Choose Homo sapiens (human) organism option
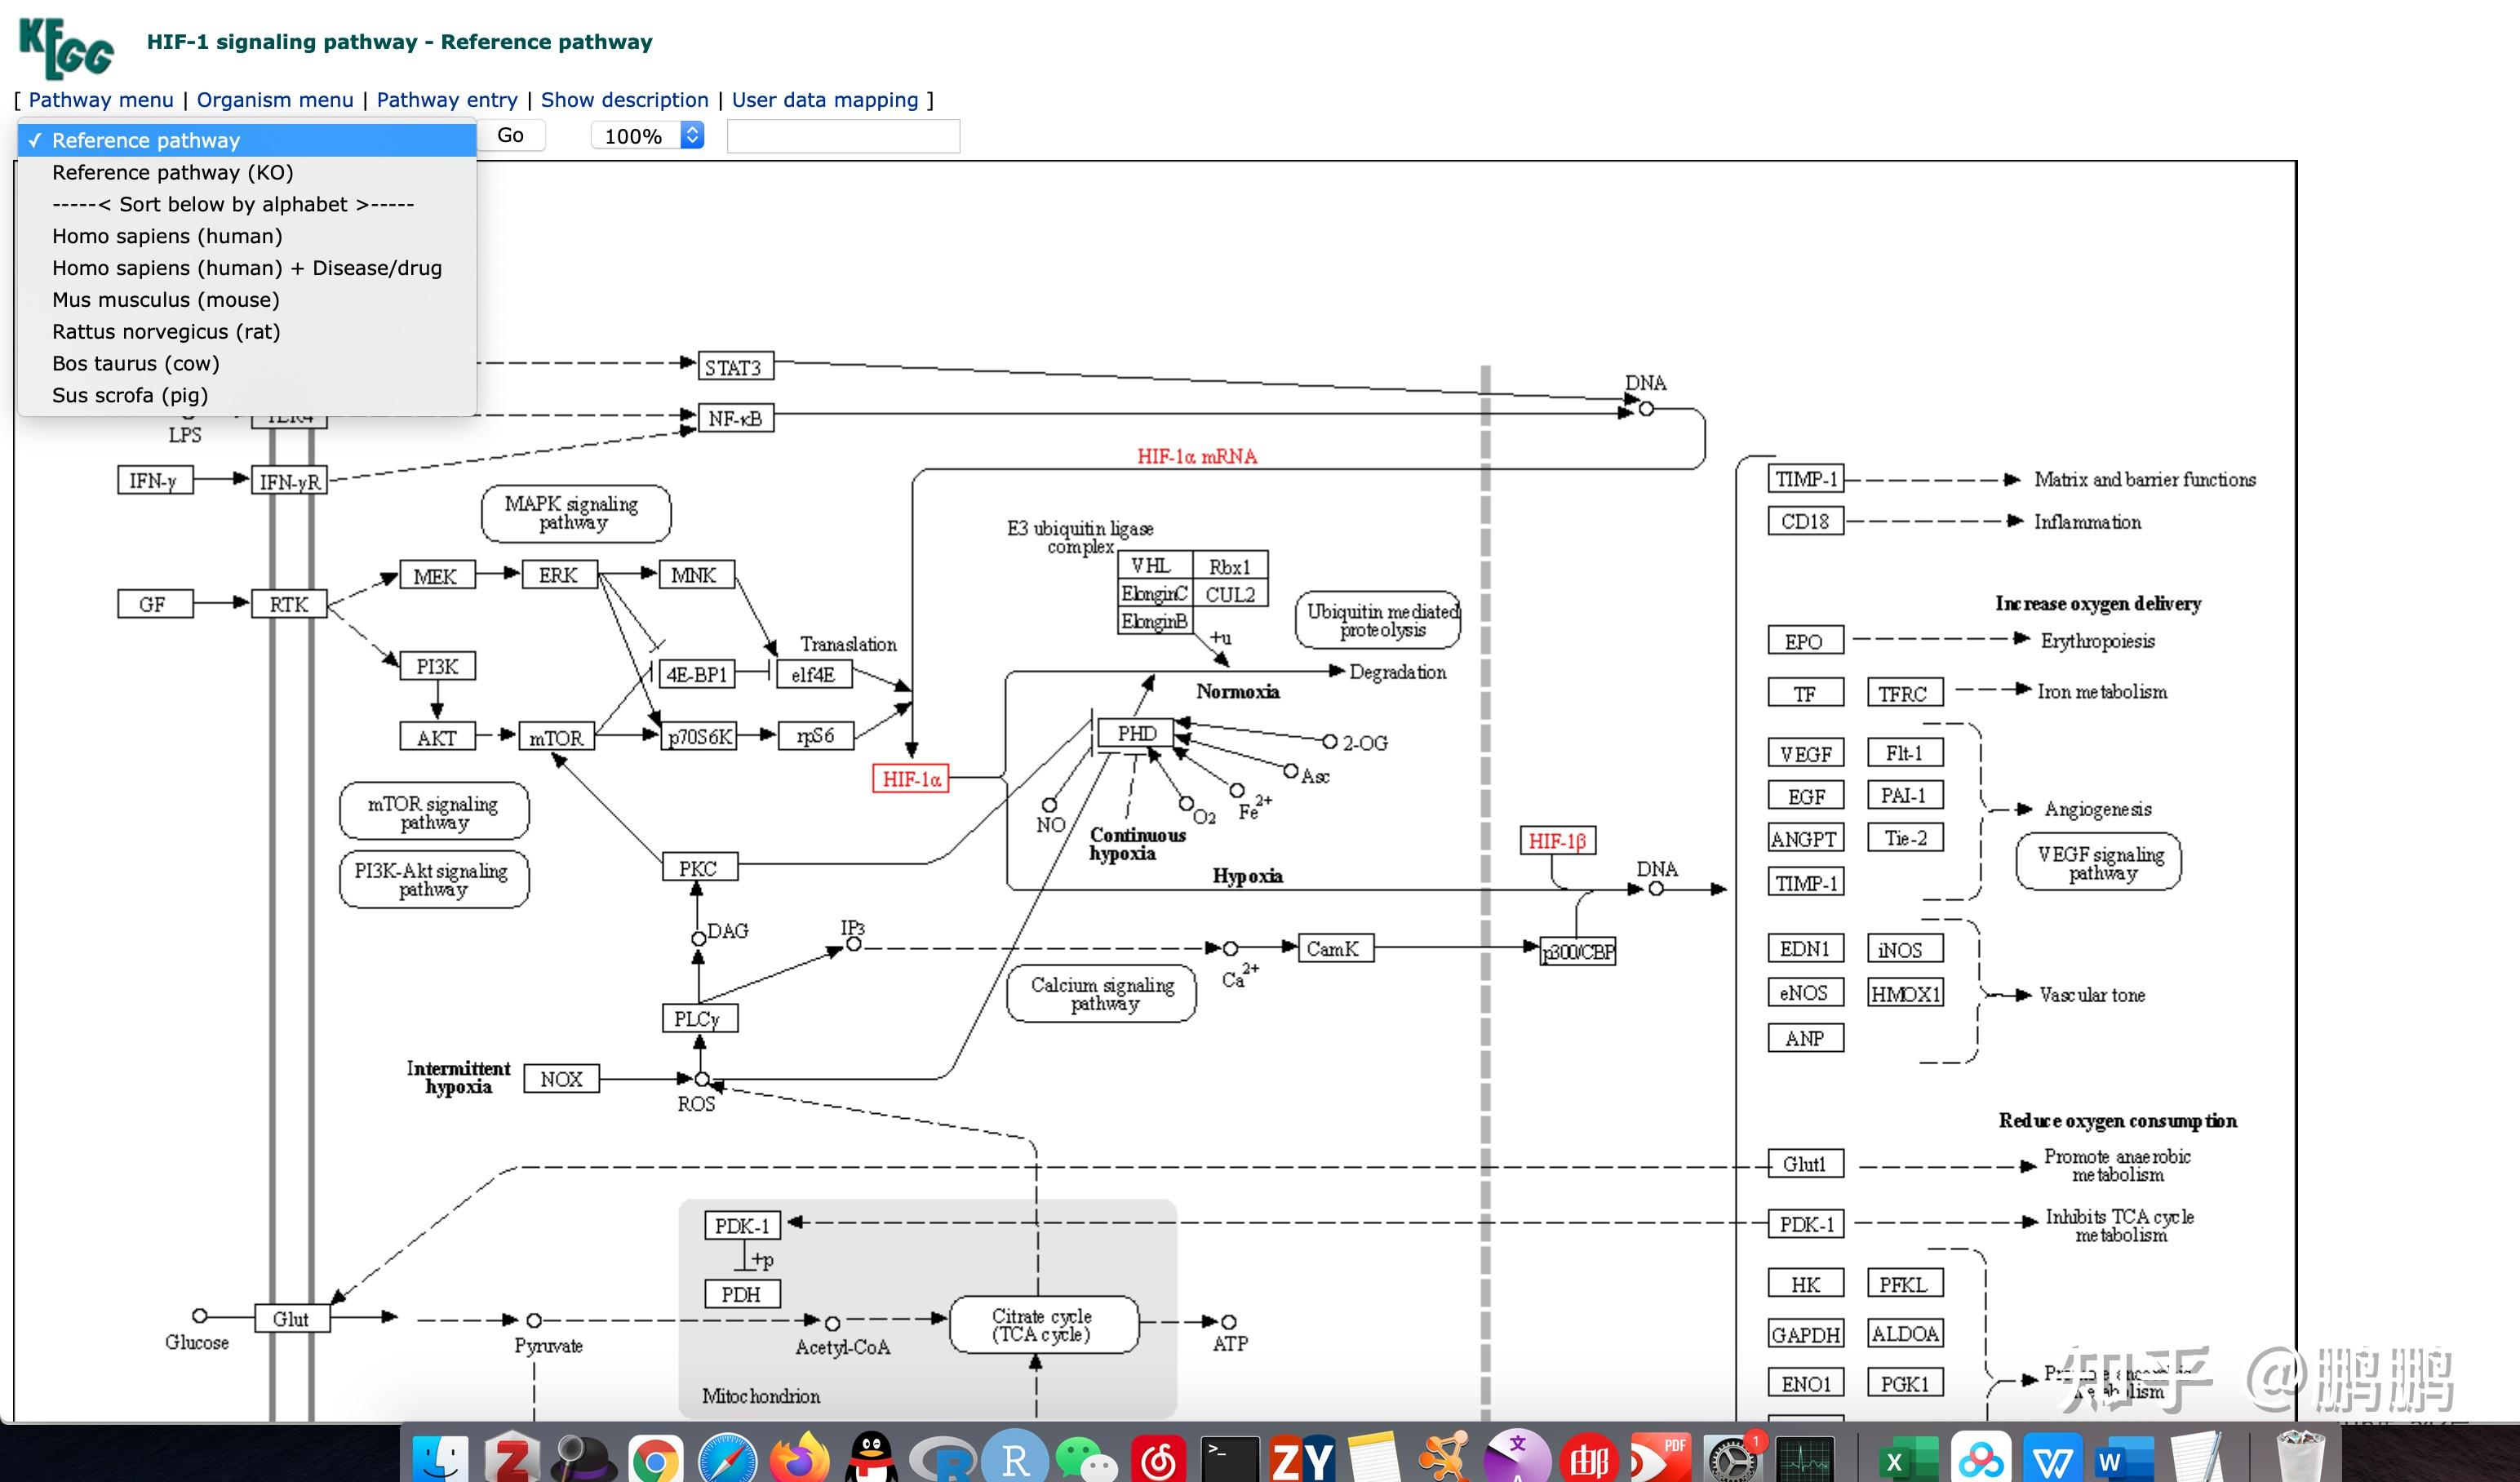The height and width of the screenshot is (1482, 2520). point(167,236)
